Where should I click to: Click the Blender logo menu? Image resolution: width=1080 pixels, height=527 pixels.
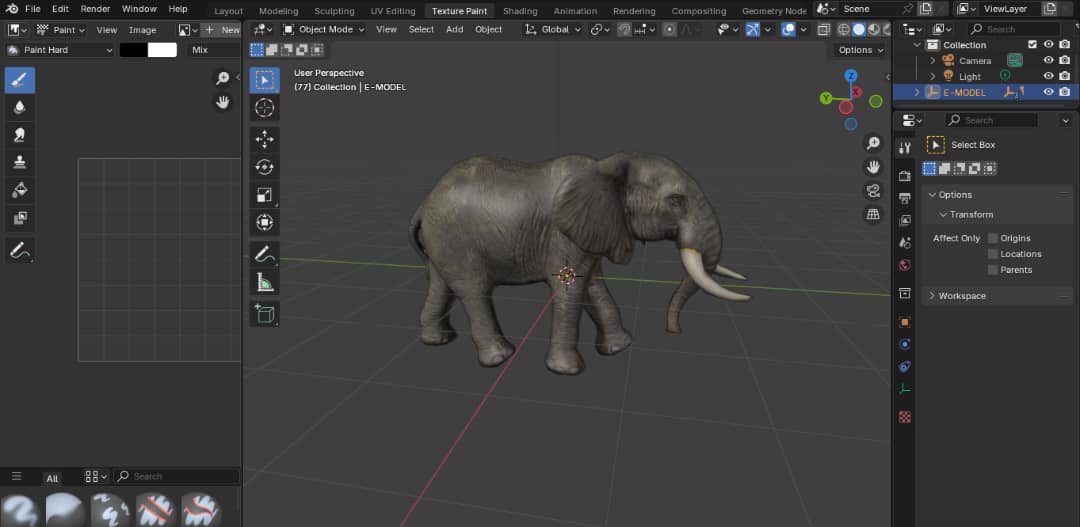pos(12,9)
